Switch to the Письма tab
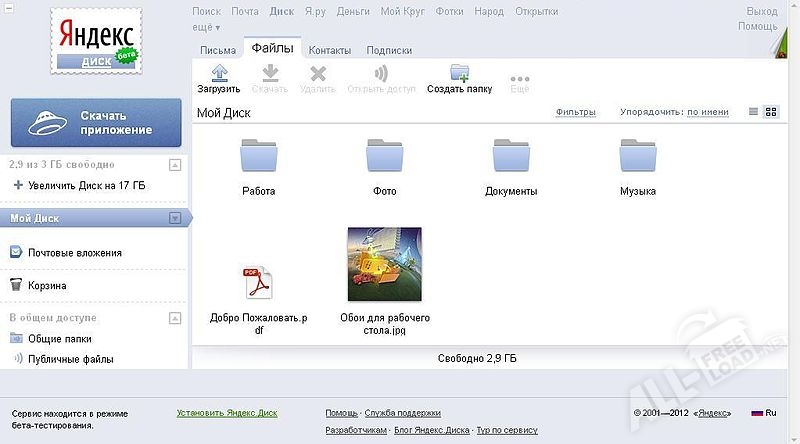 point(218,50)
